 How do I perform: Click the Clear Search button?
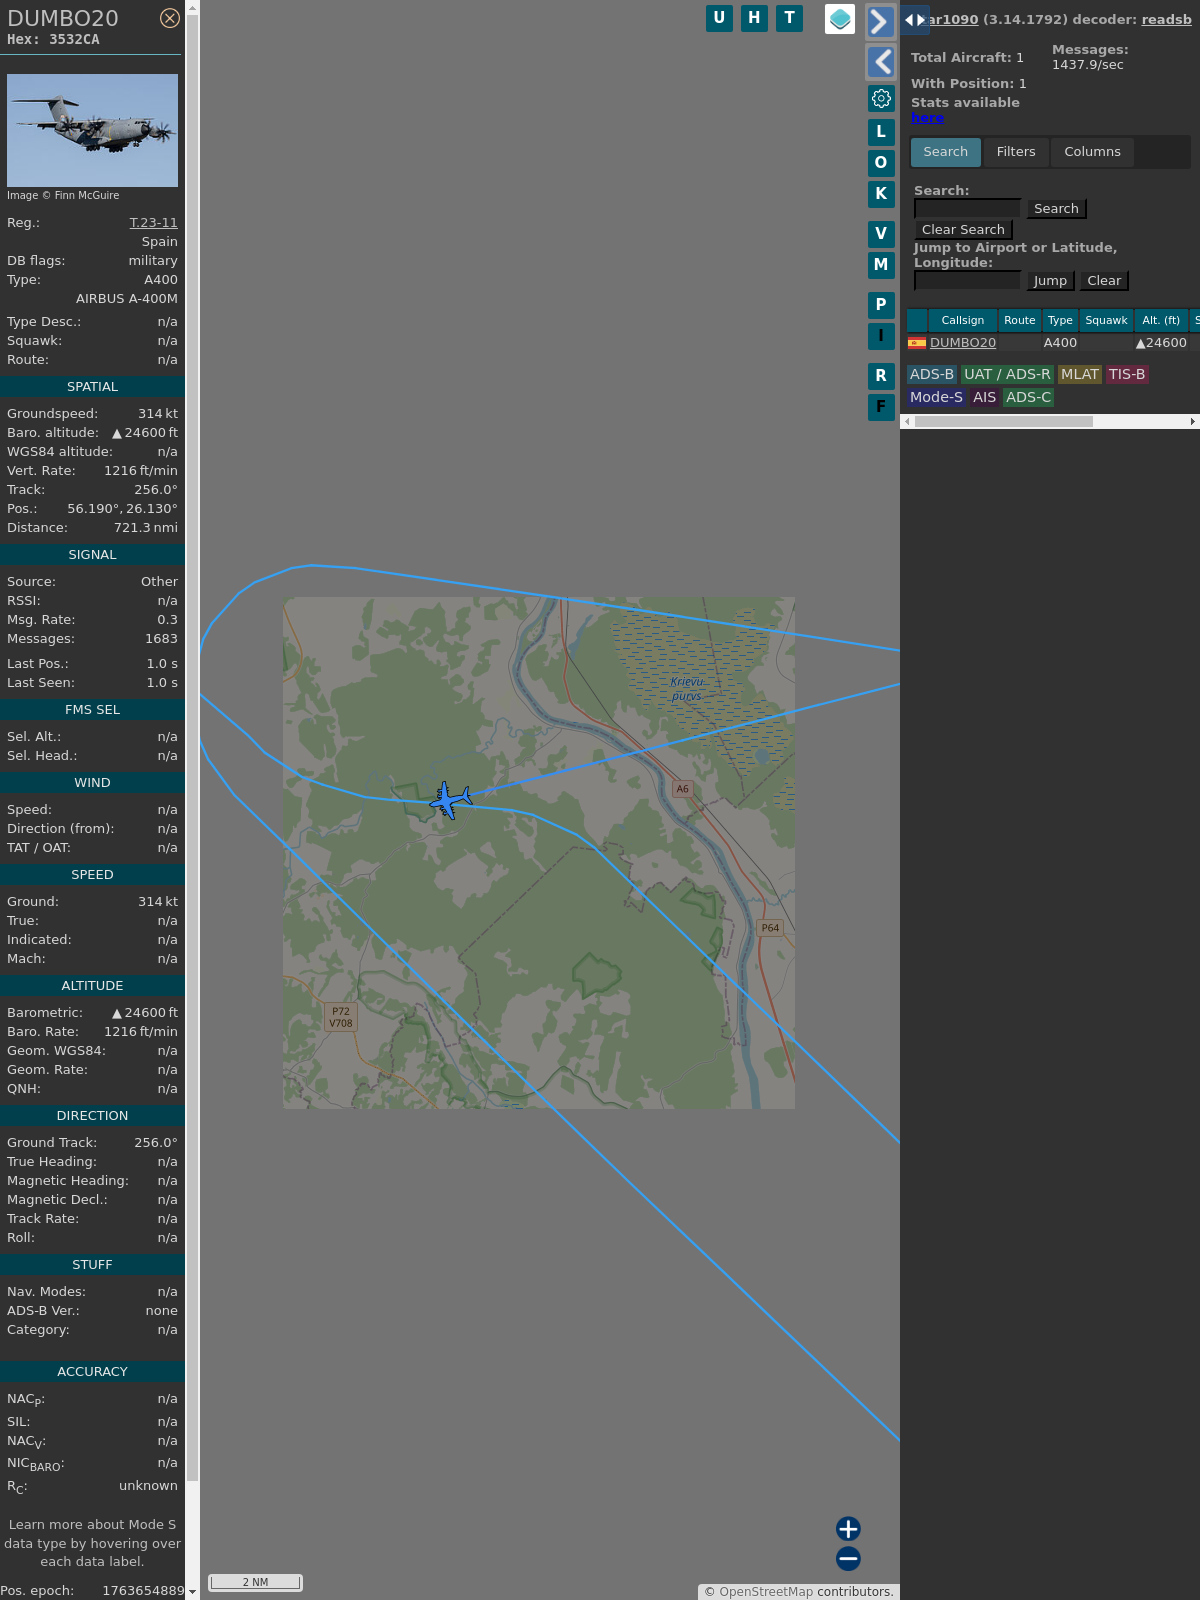pyautogui.click(x=963, y=230)
